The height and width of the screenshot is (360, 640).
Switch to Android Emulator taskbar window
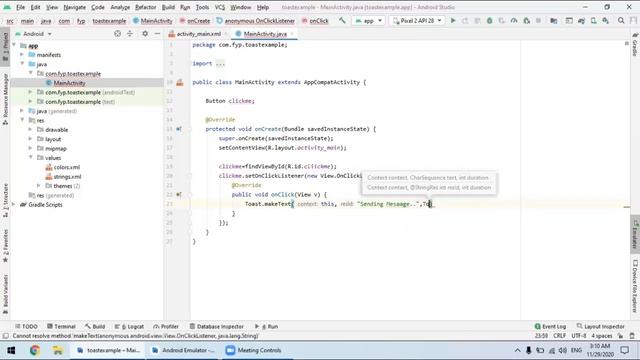coord(182,350)
